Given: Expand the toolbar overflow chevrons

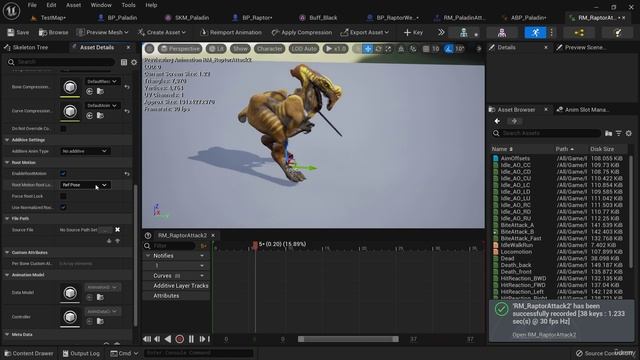Looking at the screenshot, I should 441,32.
